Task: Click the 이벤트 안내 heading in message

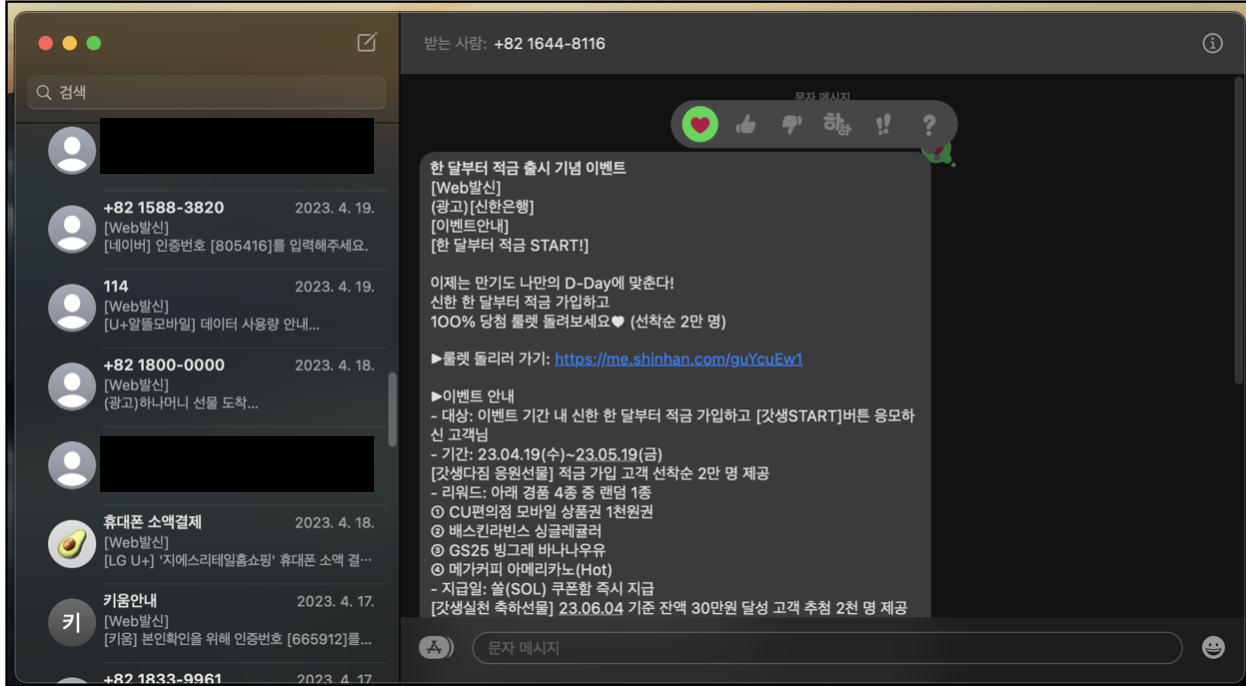Action: 472,397
